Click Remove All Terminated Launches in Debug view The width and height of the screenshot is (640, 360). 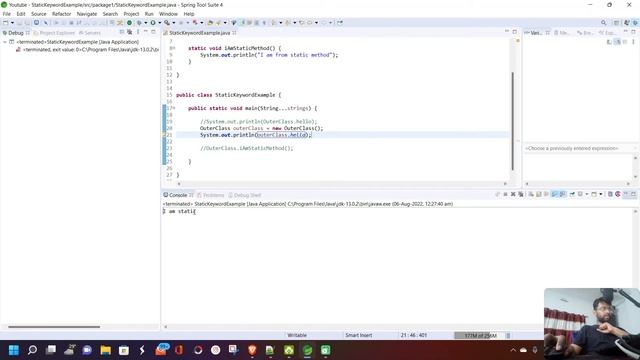[129, 32]
